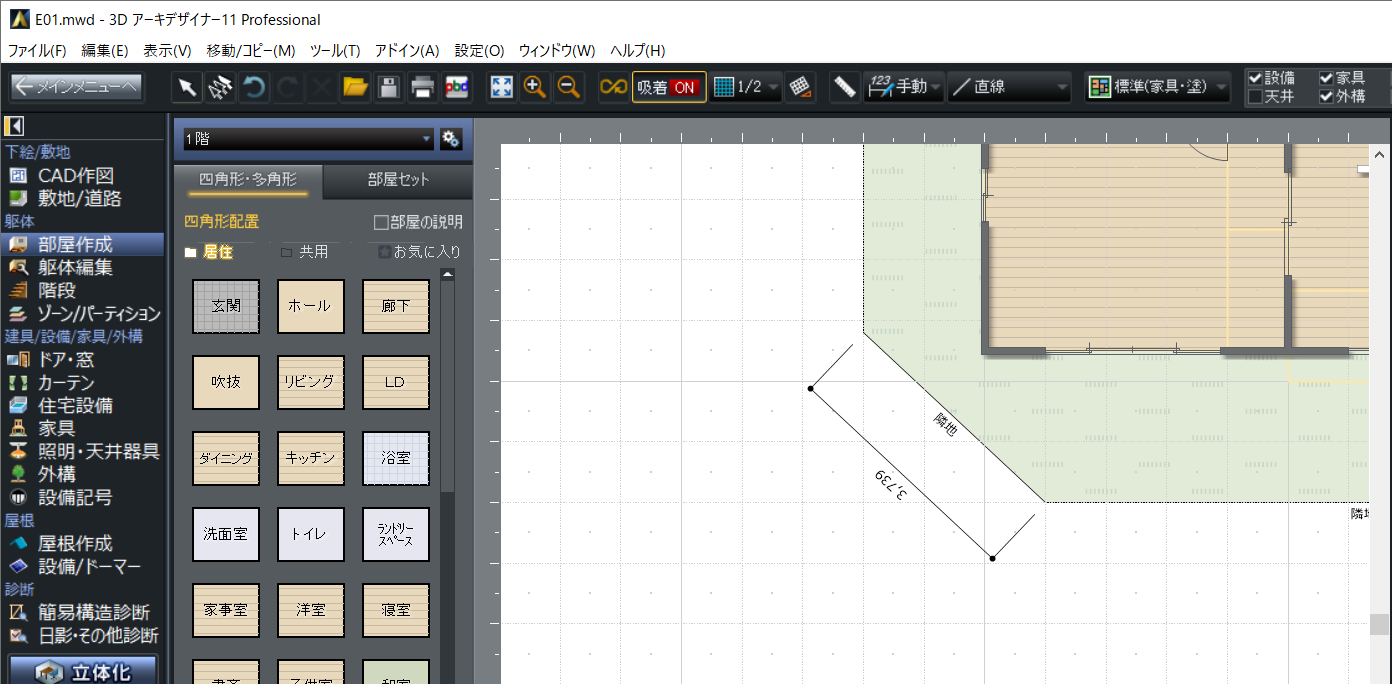Open the 1階 floor dropdown
This screenshot has height=684, width=1392.
[308, 139]
